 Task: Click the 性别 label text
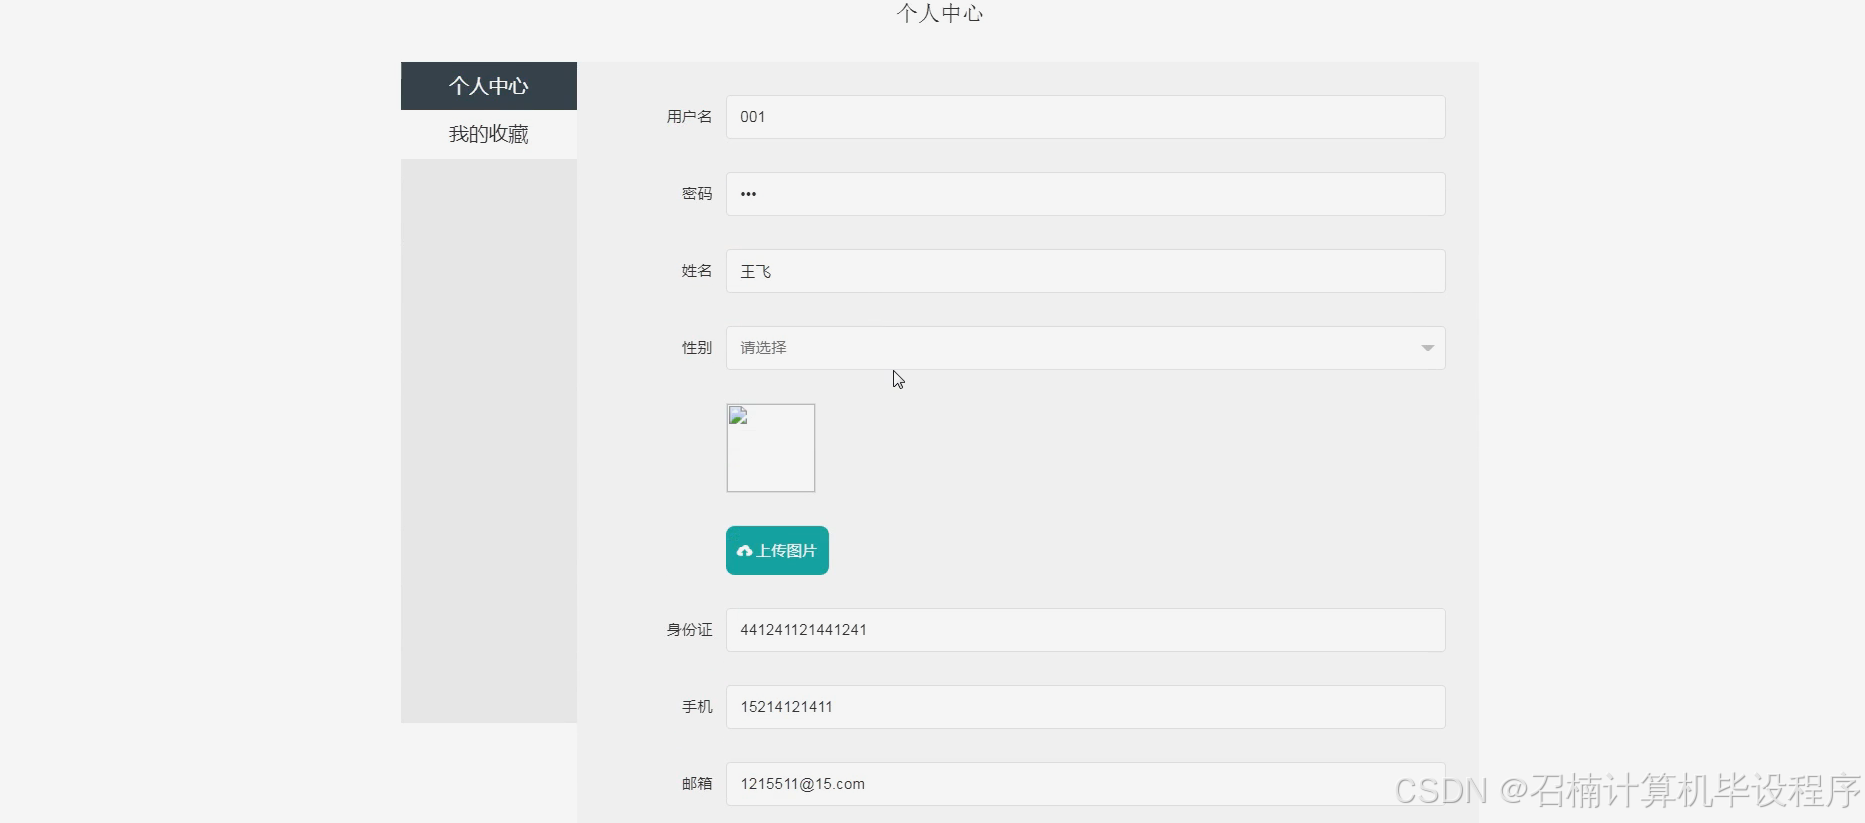pyautogui.click(x=697, y=348)
